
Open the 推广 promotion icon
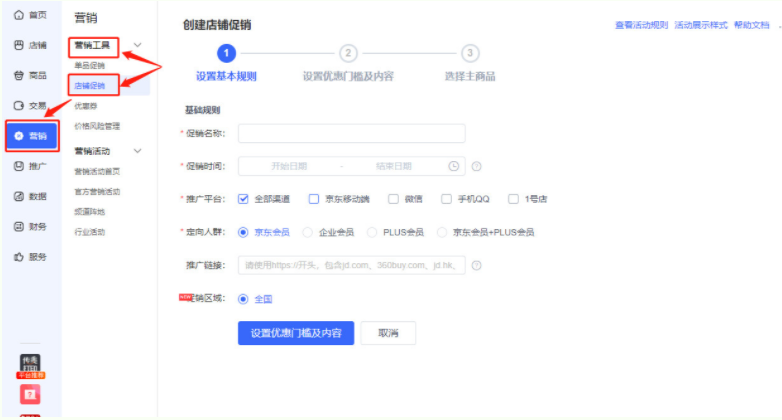click(x=19, y=166)
